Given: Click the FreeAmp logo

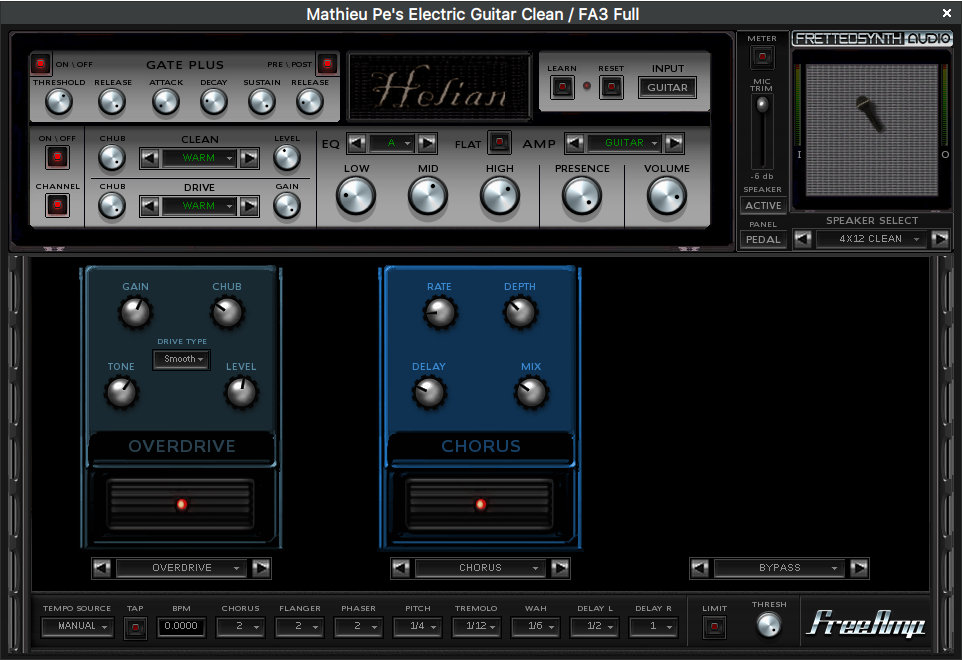Looking at the screenshot, I should coord(866,623).
